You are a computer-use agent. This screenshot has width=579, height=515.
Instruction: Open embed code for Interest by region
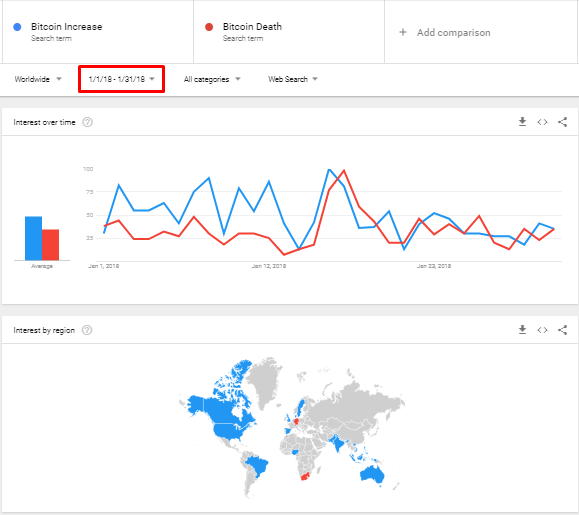pyautogui.click(x=542, y=330)
